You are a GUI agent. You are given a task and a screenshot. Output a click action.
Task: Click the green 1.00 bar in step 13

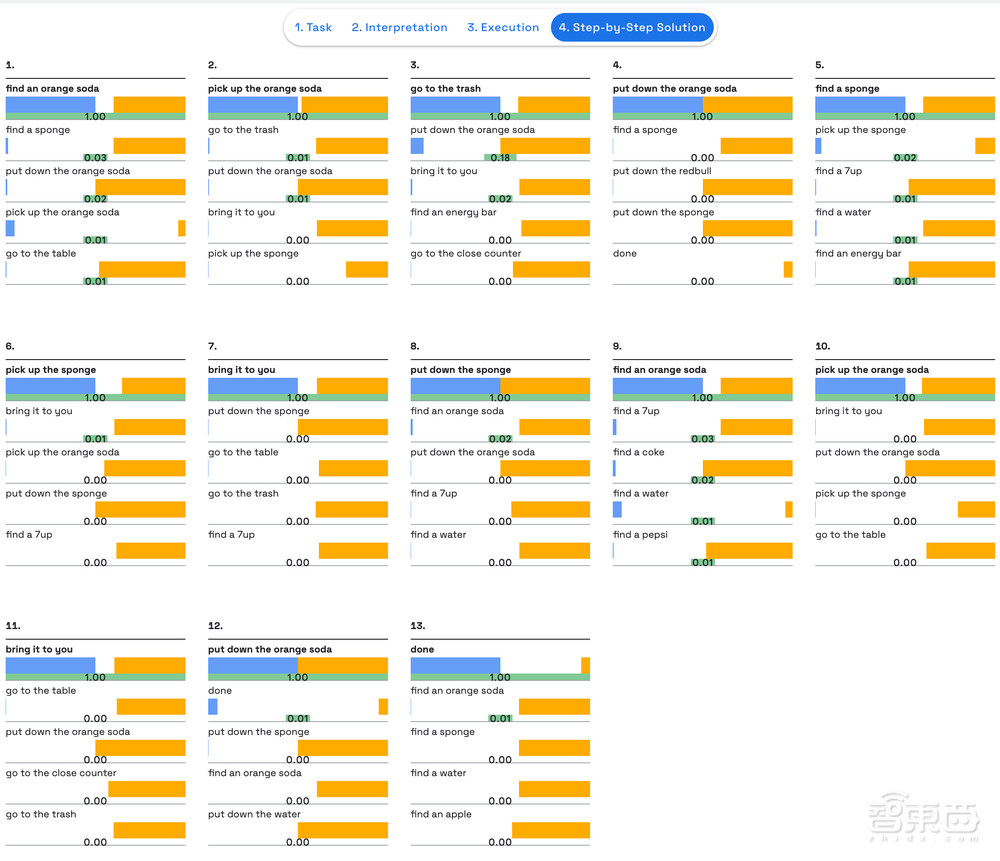pos(500,677)
